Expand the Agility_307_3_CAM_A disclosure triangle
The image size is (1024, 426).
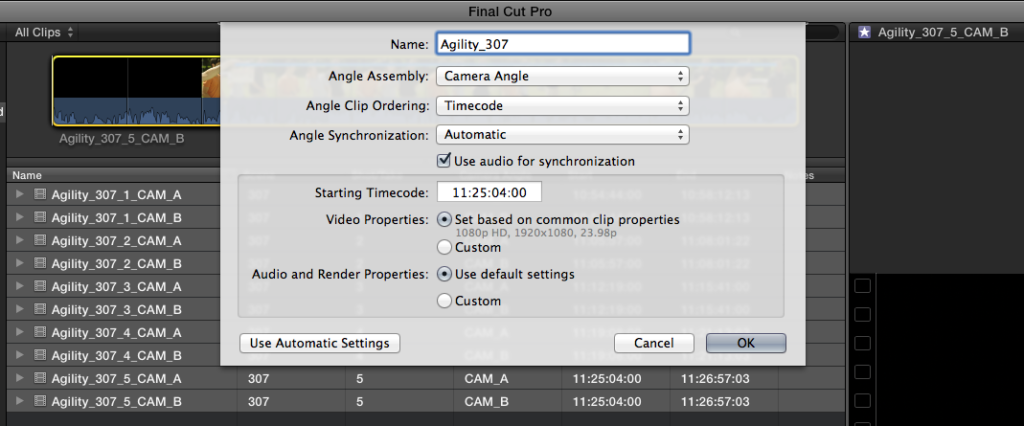(x=20, y=286)
